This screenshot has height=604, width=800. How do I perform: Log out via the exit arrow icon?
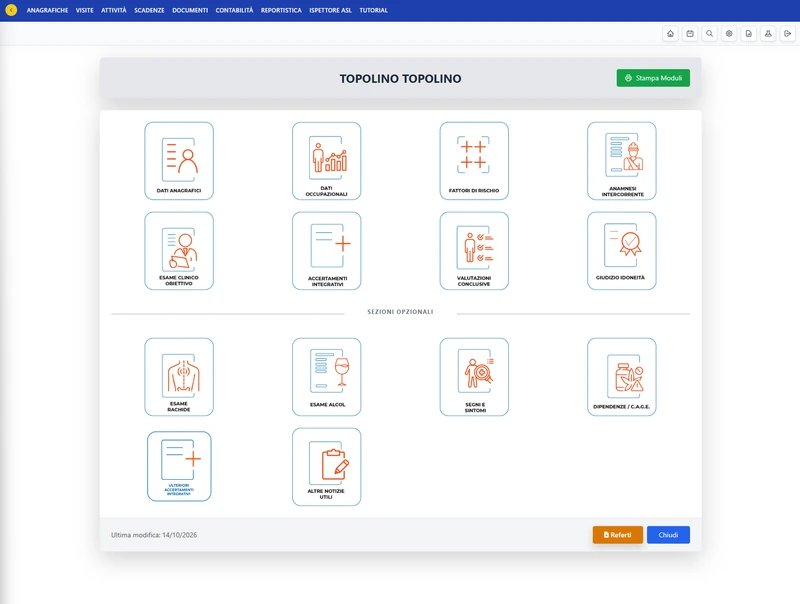tap(787, 34)
